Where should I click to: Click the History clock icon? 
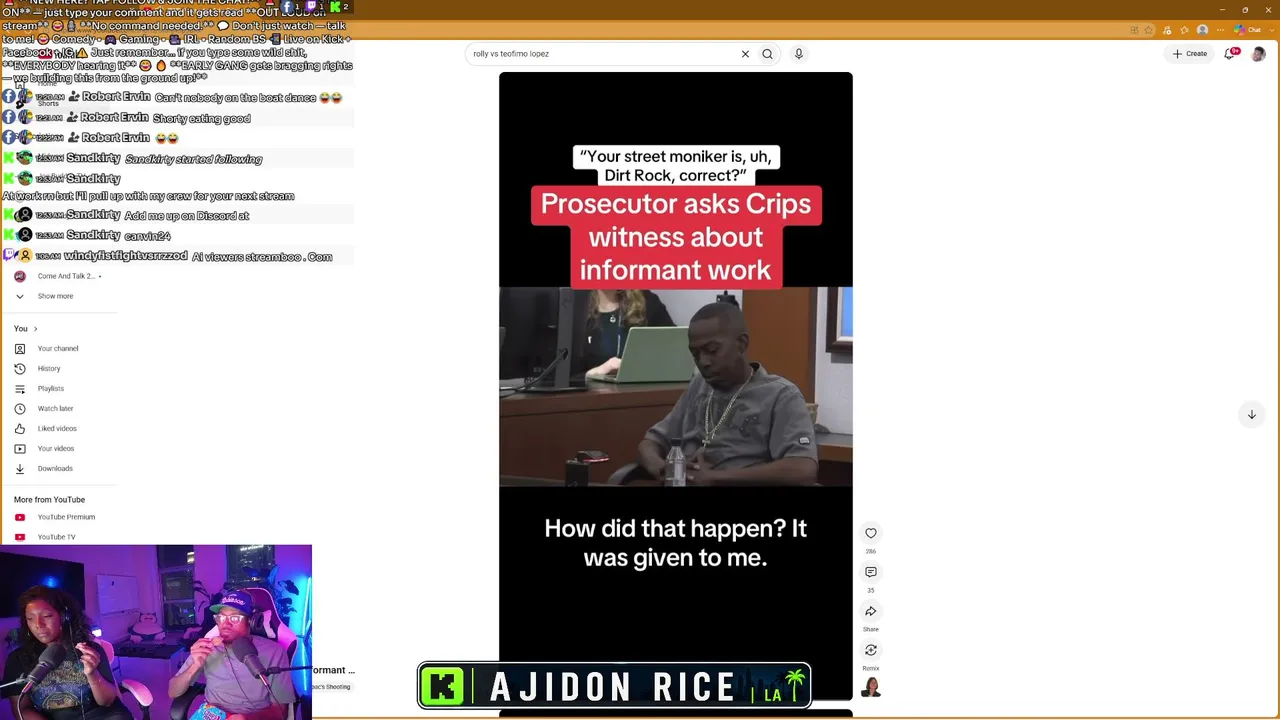[x=20, y=369]
